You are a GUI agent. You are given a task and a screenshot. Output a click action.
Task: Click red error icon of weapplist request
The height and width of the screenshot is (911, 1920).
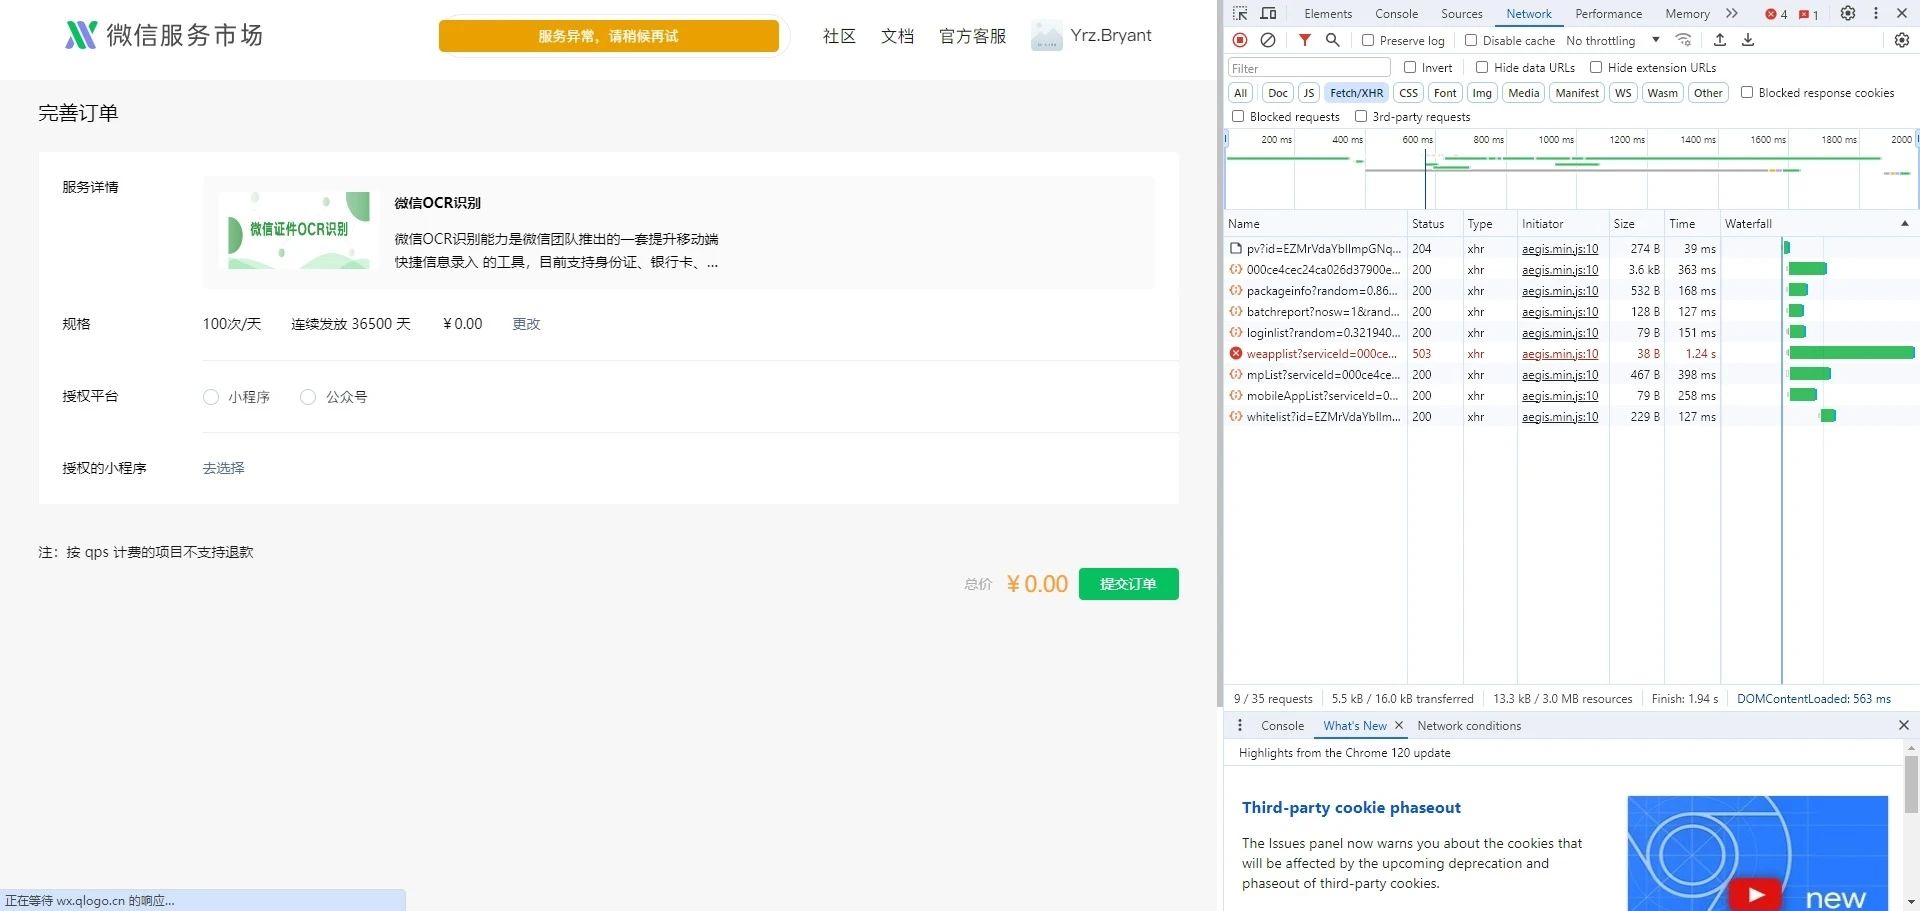tap(1236, 353)
